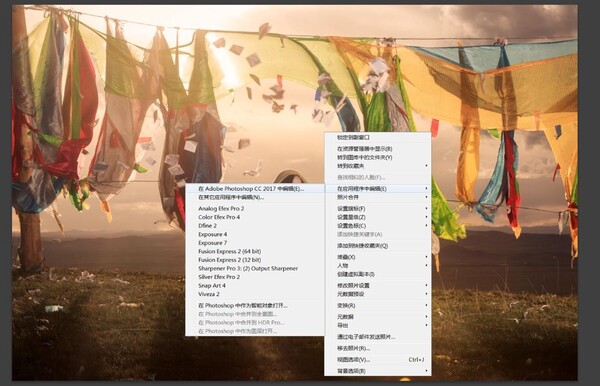Expand the 在应用程序中编辑(E) submenu

click(x=378, y=189)
